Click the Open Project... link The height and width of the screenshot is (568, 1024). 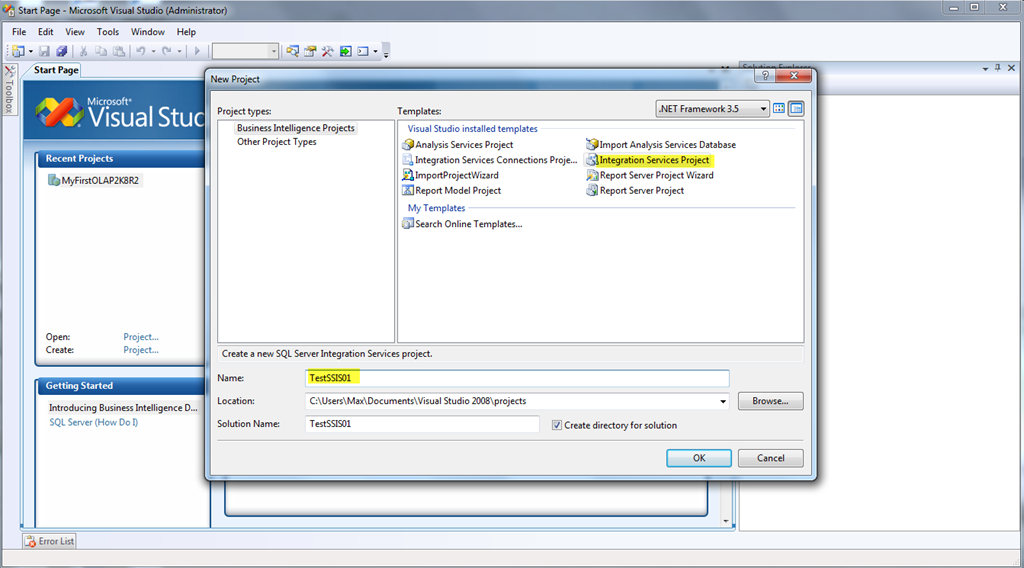tap(141, 337)
